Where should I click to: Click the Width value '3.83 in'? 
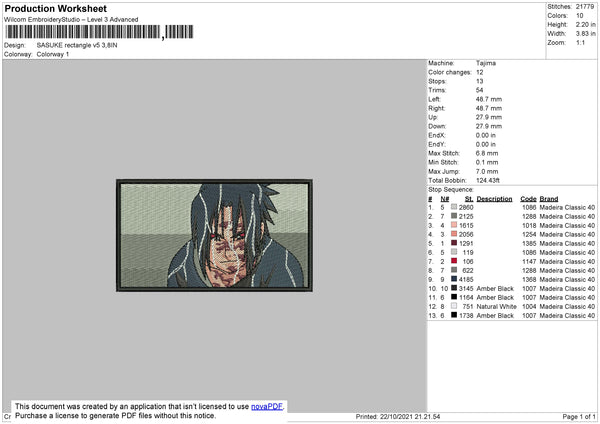coord(585,34)
